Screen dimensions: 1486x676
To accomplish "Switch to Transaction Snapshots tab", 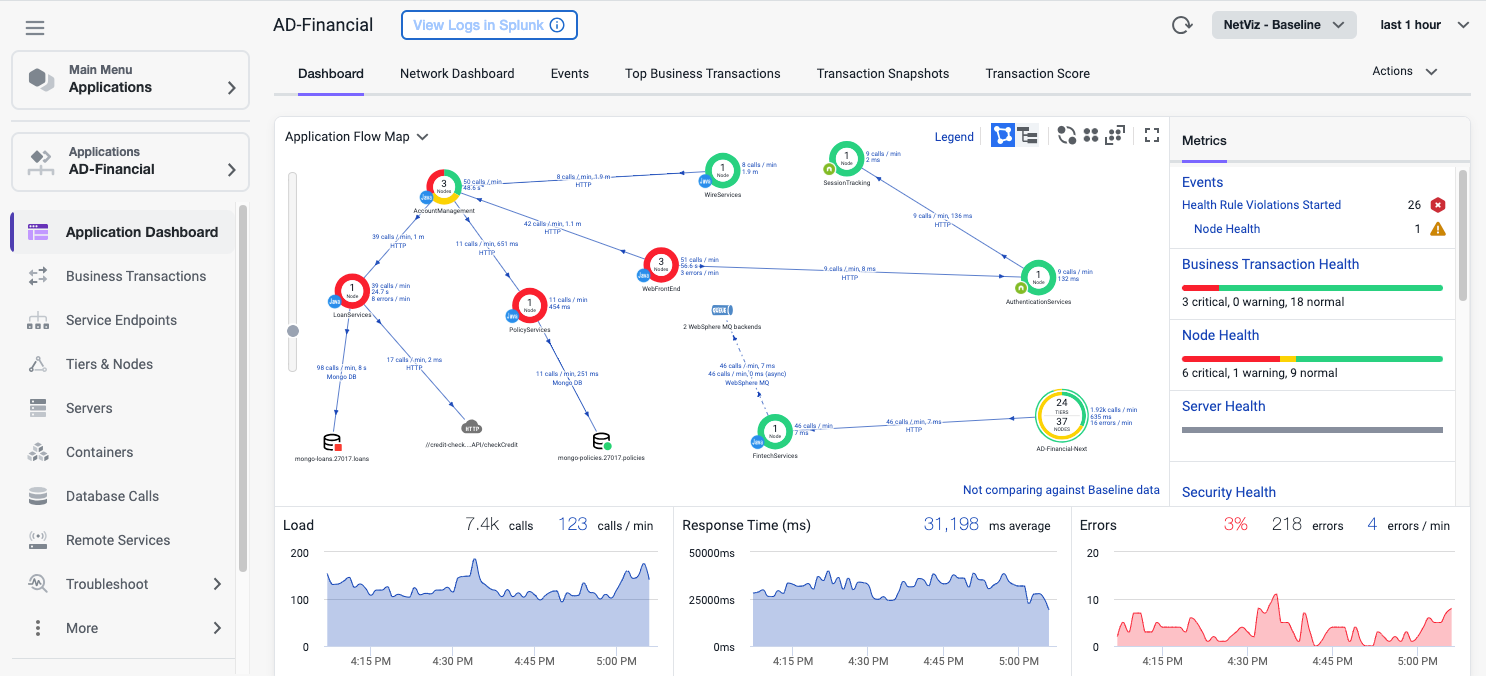I will click(883, 73).
